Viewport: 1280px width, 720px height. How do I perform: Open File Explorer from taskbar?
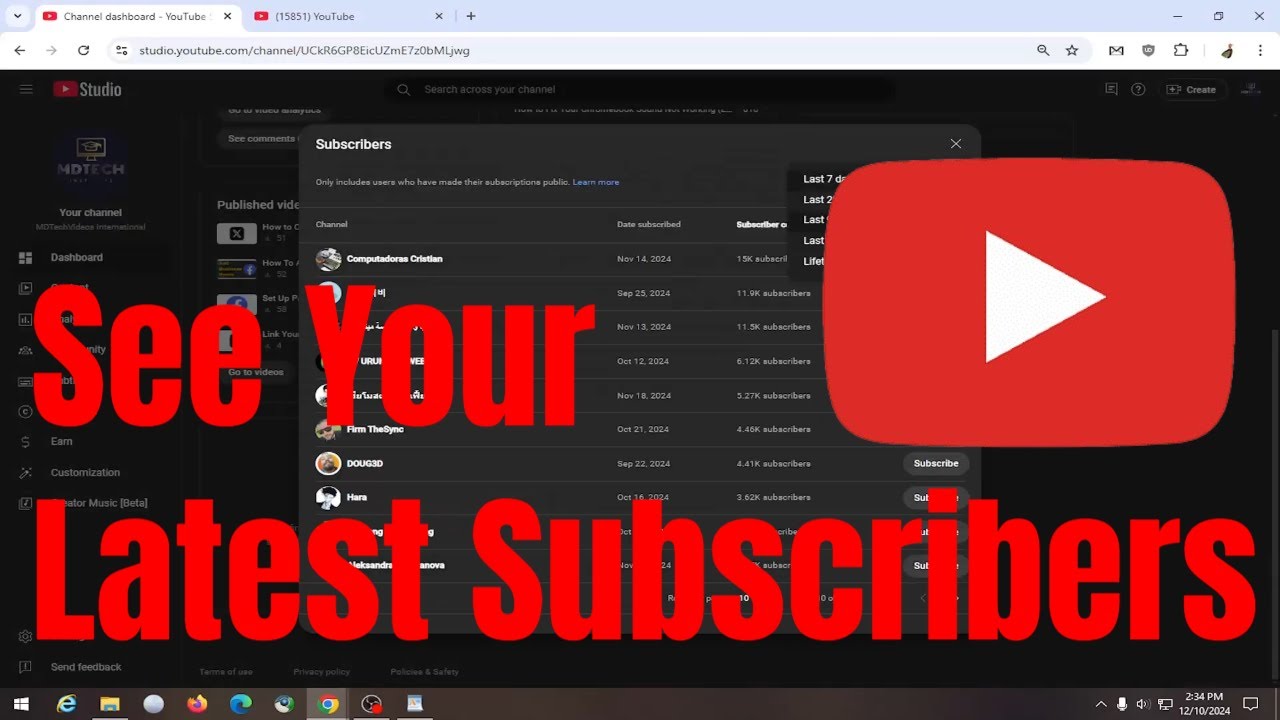tap(109, 704)
